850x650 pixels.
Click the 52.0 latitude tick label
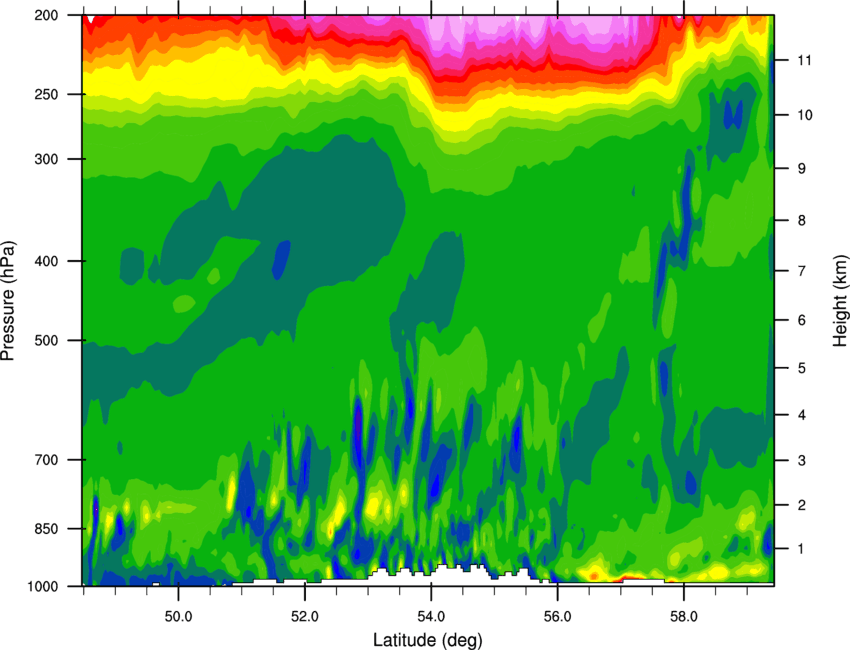tap(305, 616)
